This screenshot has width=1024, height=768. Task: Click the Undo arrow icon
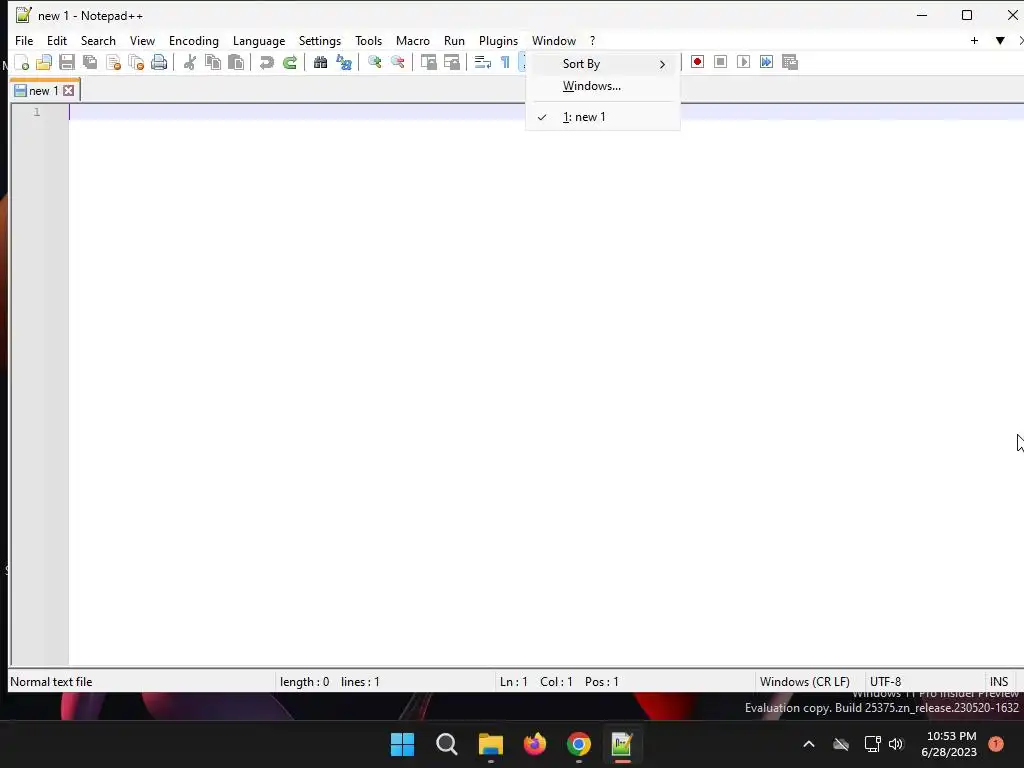point(266,63)
